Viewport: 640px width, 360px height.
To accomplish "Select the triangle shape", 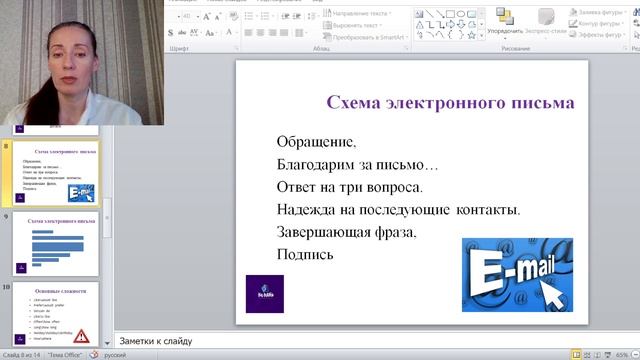I will [419, 25].
